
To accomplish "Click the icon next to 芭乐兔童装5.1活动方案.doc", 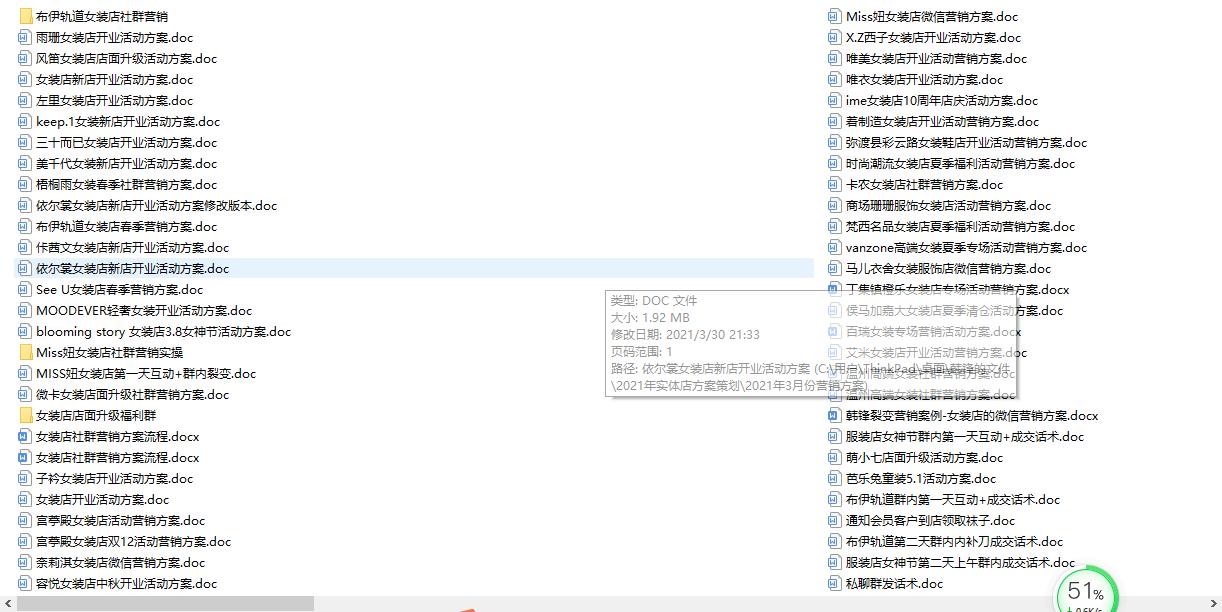I will (x=835, y=478).
